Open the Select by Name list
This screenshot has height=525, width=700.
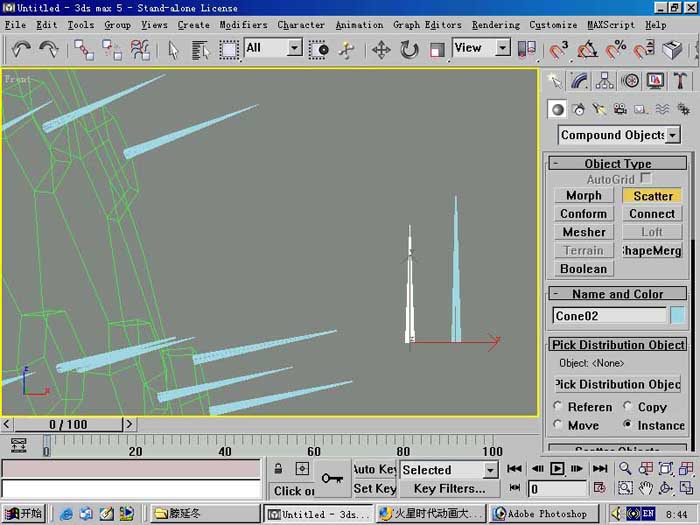click(x=200, y=50)
